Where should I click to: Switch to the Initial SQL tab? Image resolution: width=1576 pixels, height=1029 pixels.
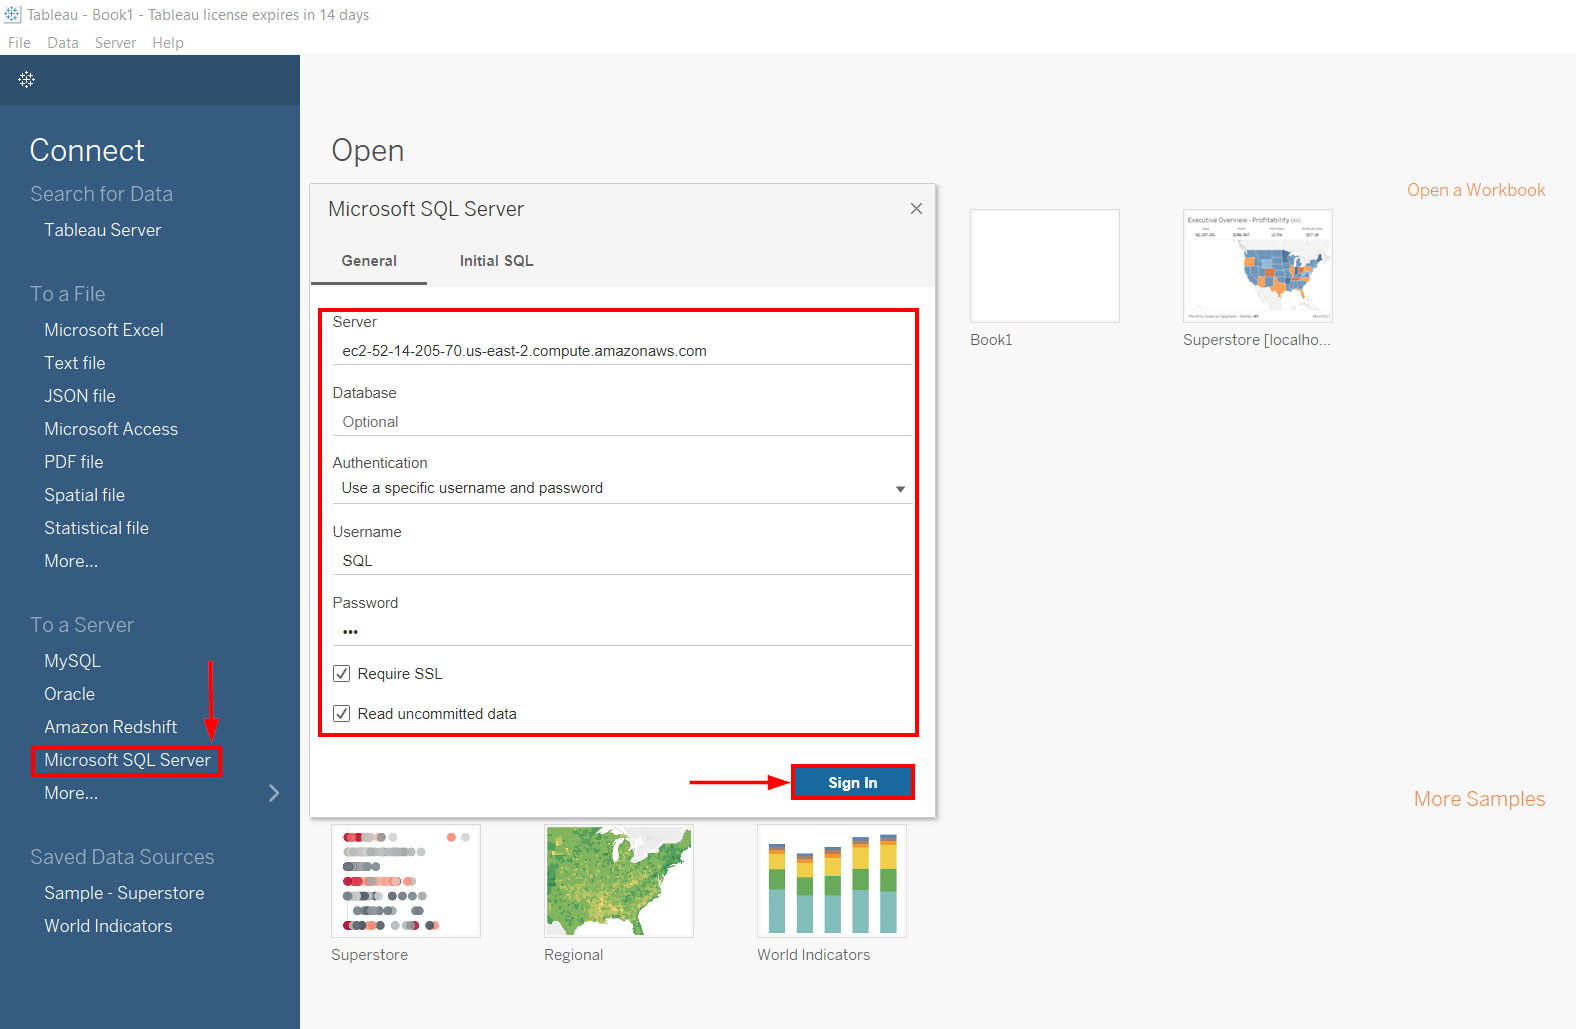pos(497,261)
